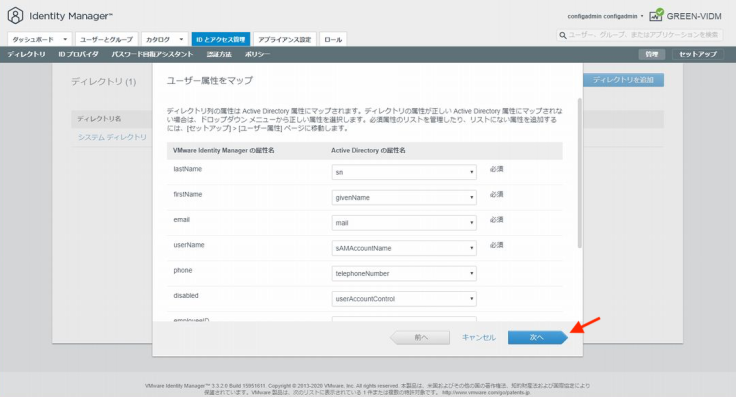Screen dimensions: 736x397
Task: Click the Active Directory の属性名 column header
Action: tap(368, 151)
